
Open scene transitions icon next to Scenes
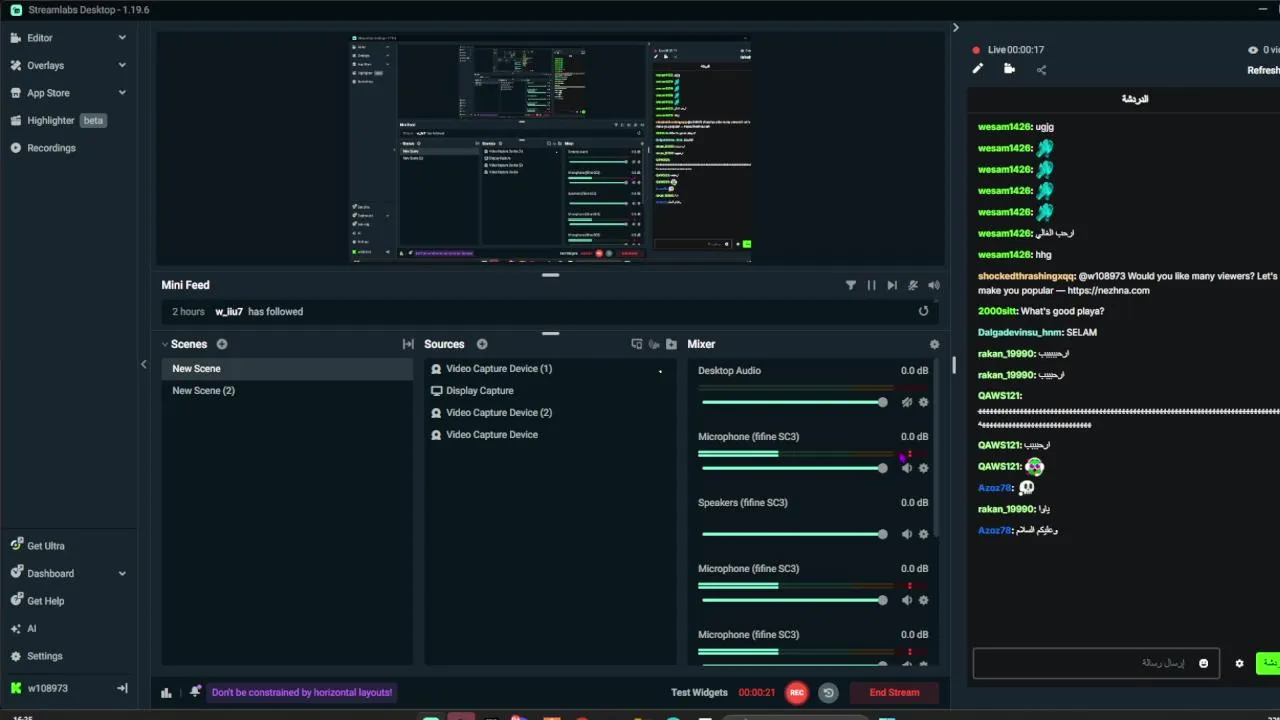pos(408,344)
